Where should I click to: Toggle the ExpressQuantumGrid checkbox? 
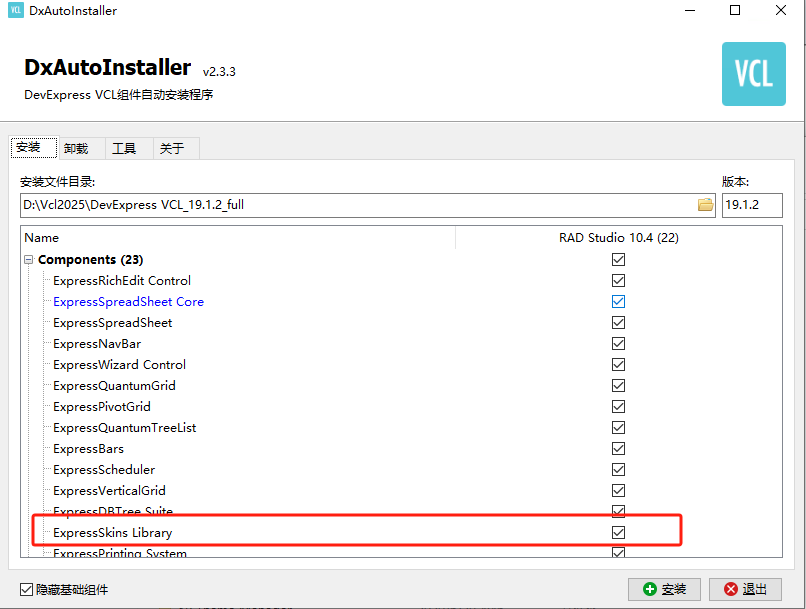point(618,386)
